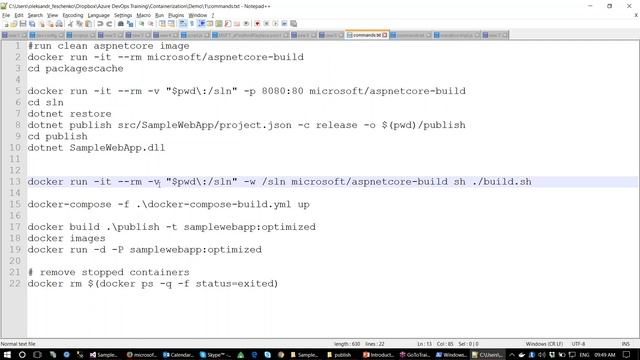Open Find with the binoculars icon
Viewport: 640px width, 360px height.
pyautogui.click(x=121, y=24)
